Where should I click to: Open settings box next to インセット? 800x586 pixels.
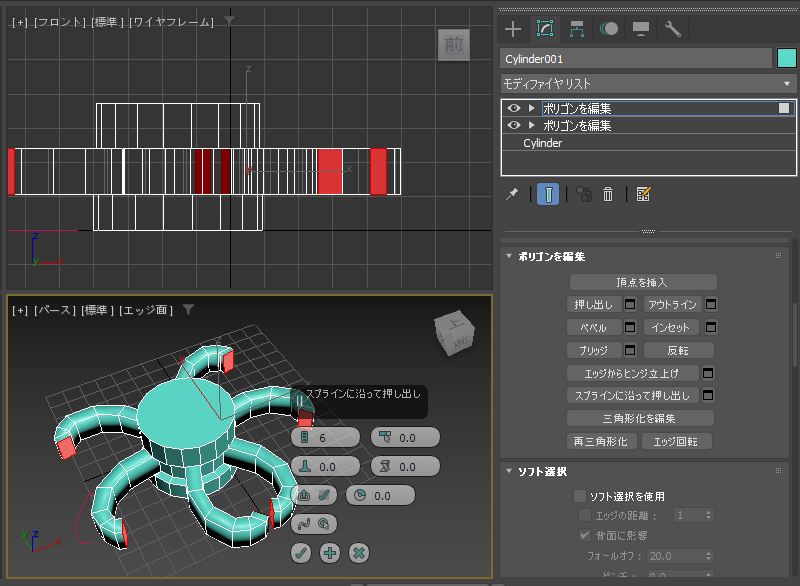point(711,327)
